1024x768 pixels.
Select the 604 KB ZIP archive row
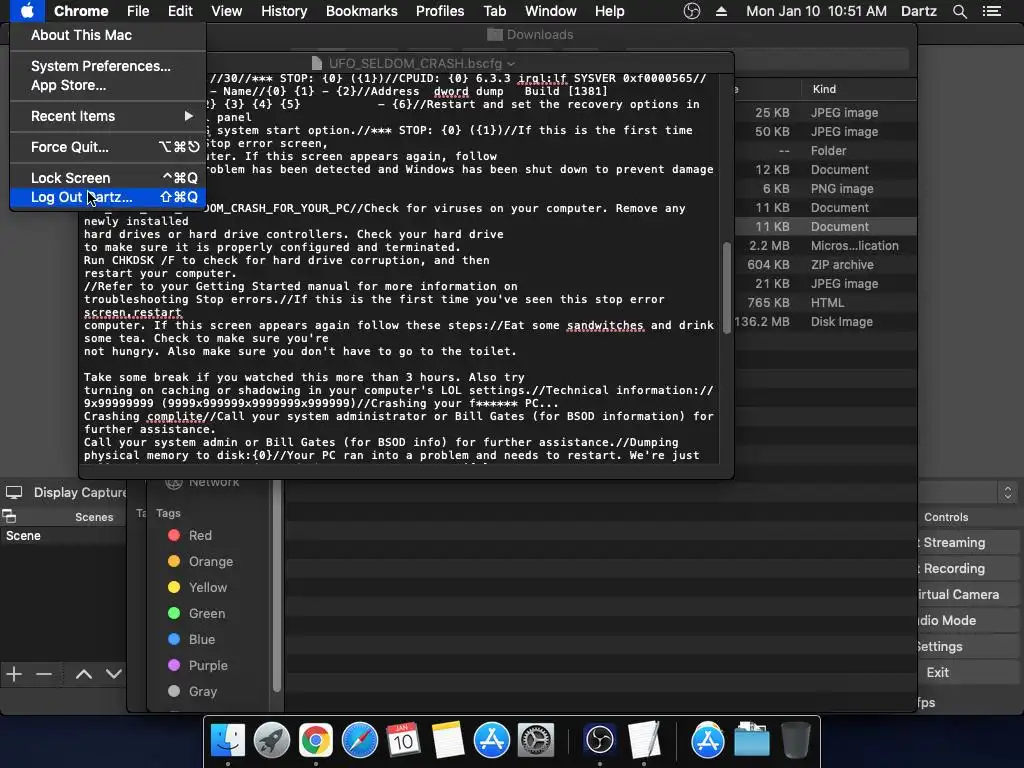pyautogui.click(x=825, y=265)
